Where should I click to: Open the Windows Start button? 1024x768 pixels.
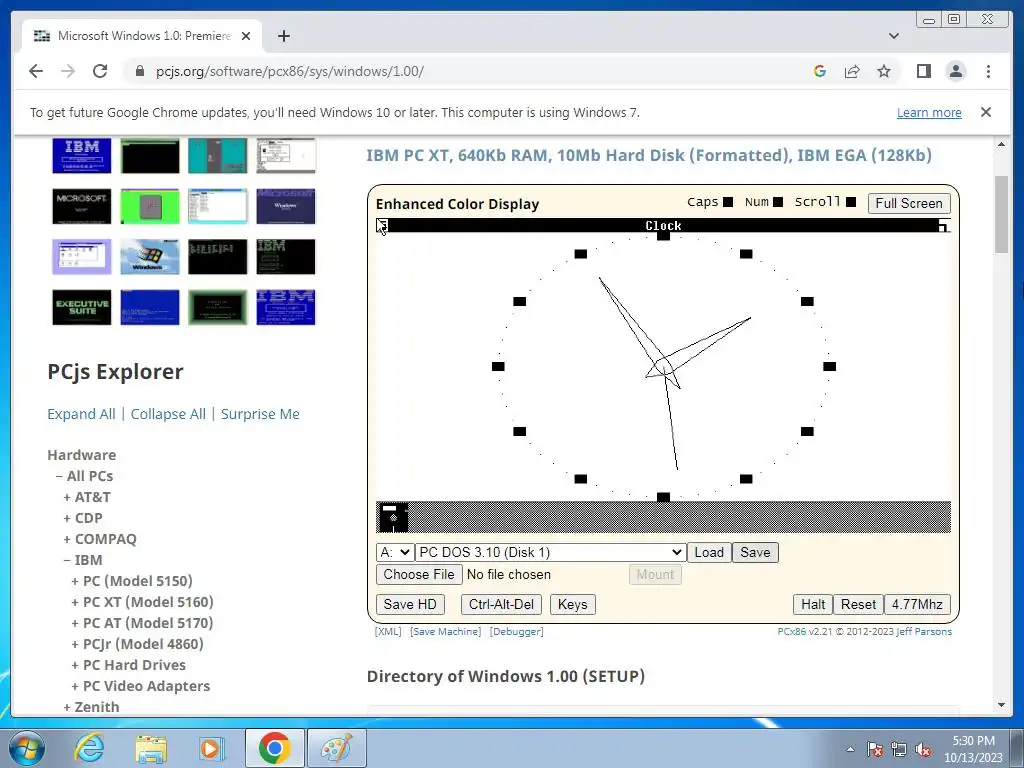click(x=25, y=748)
